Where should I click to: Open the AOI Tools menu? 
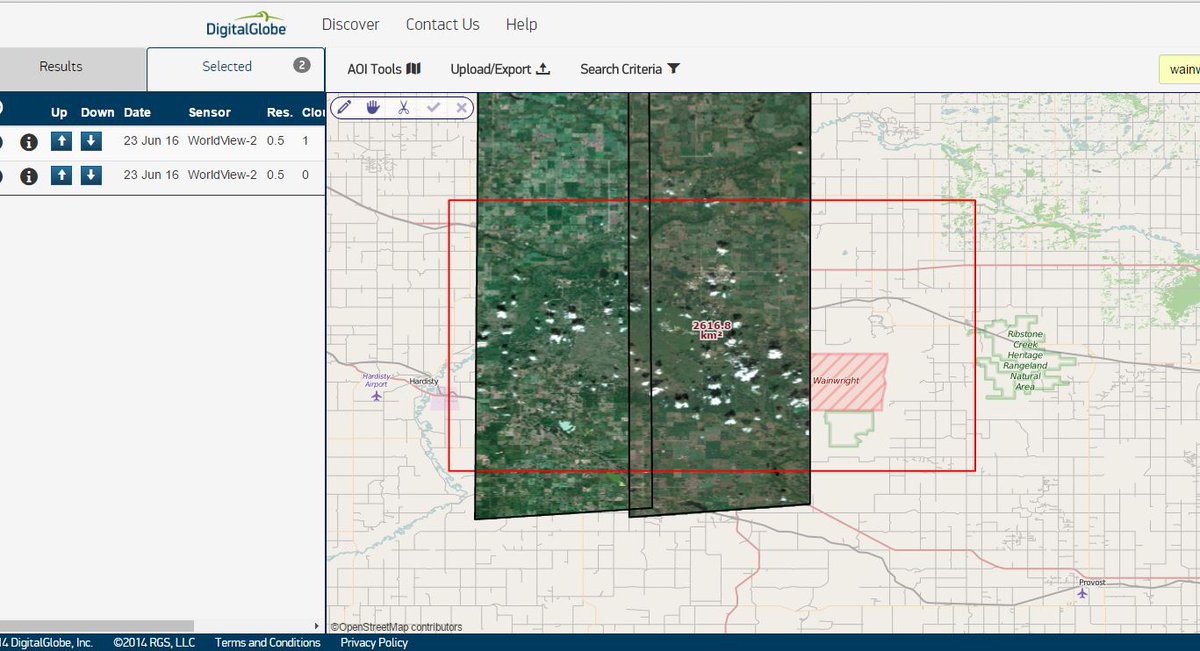coord(384,69)
